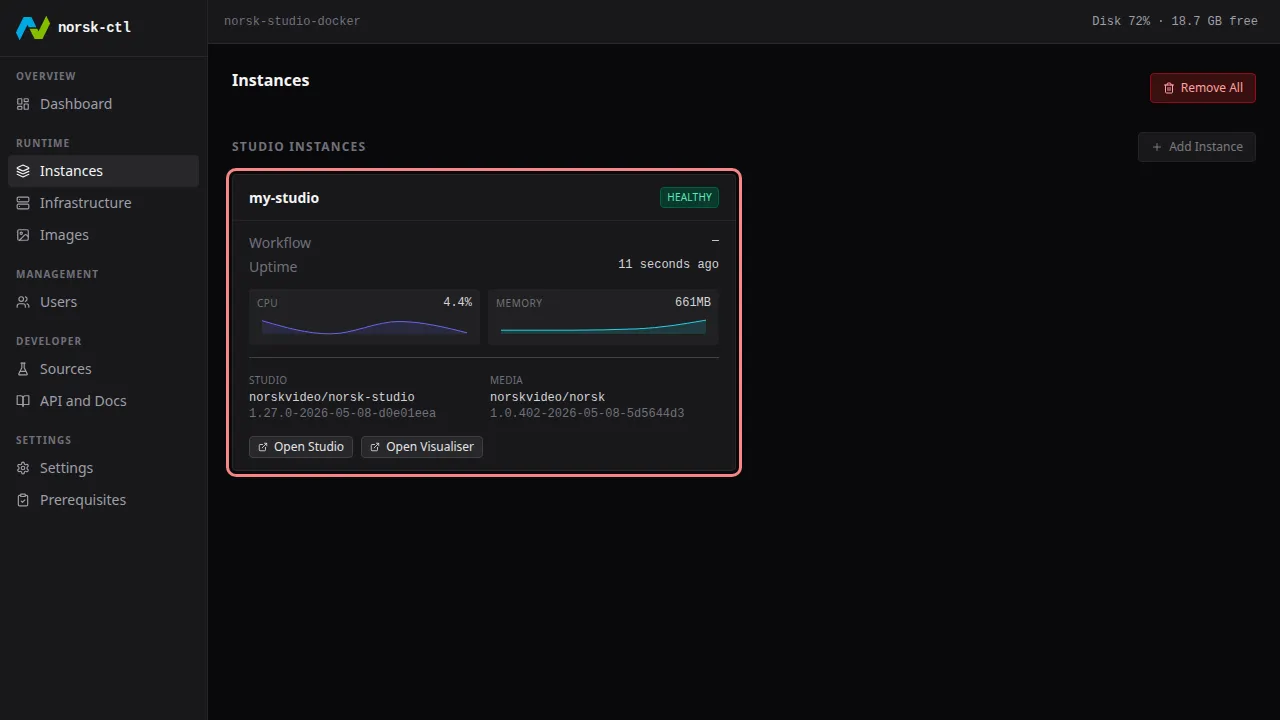
Task: Click the Workflow label
Action: click(280, 243)
